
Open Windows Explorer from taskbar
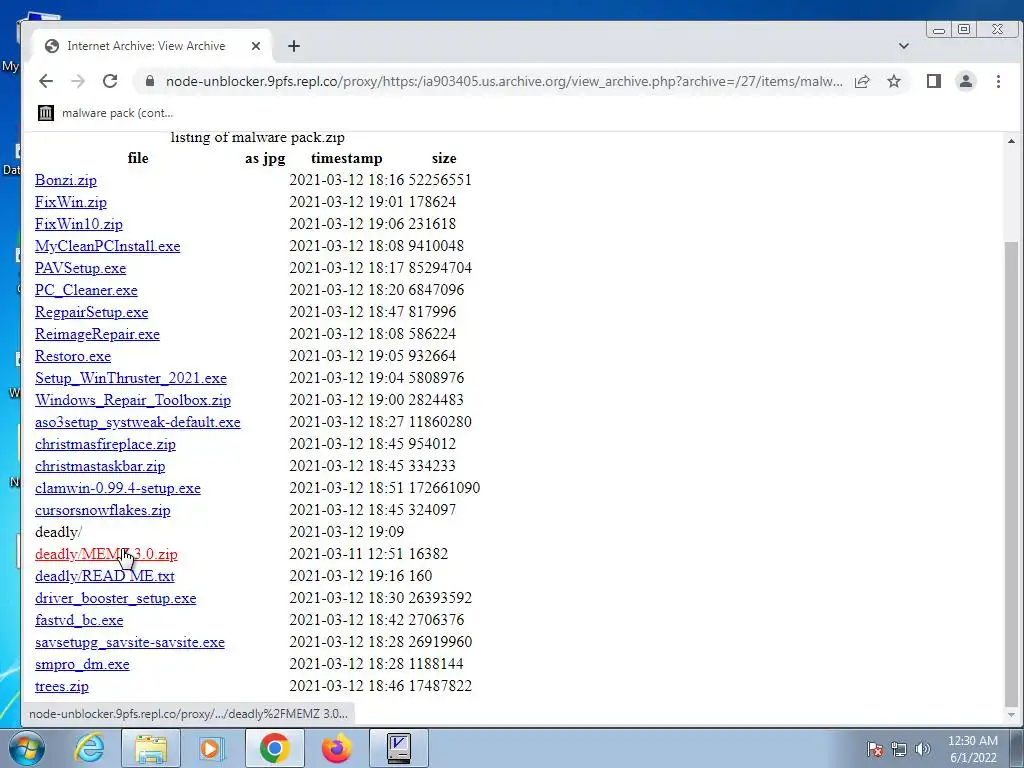click(151, 748)
